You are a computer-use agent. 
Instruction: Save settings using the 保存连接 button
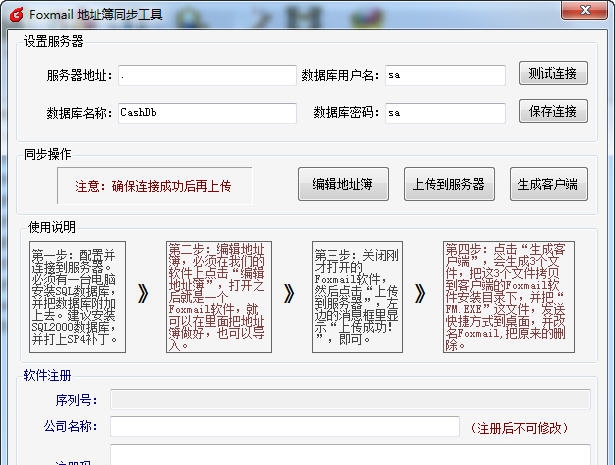click(553, 111)
